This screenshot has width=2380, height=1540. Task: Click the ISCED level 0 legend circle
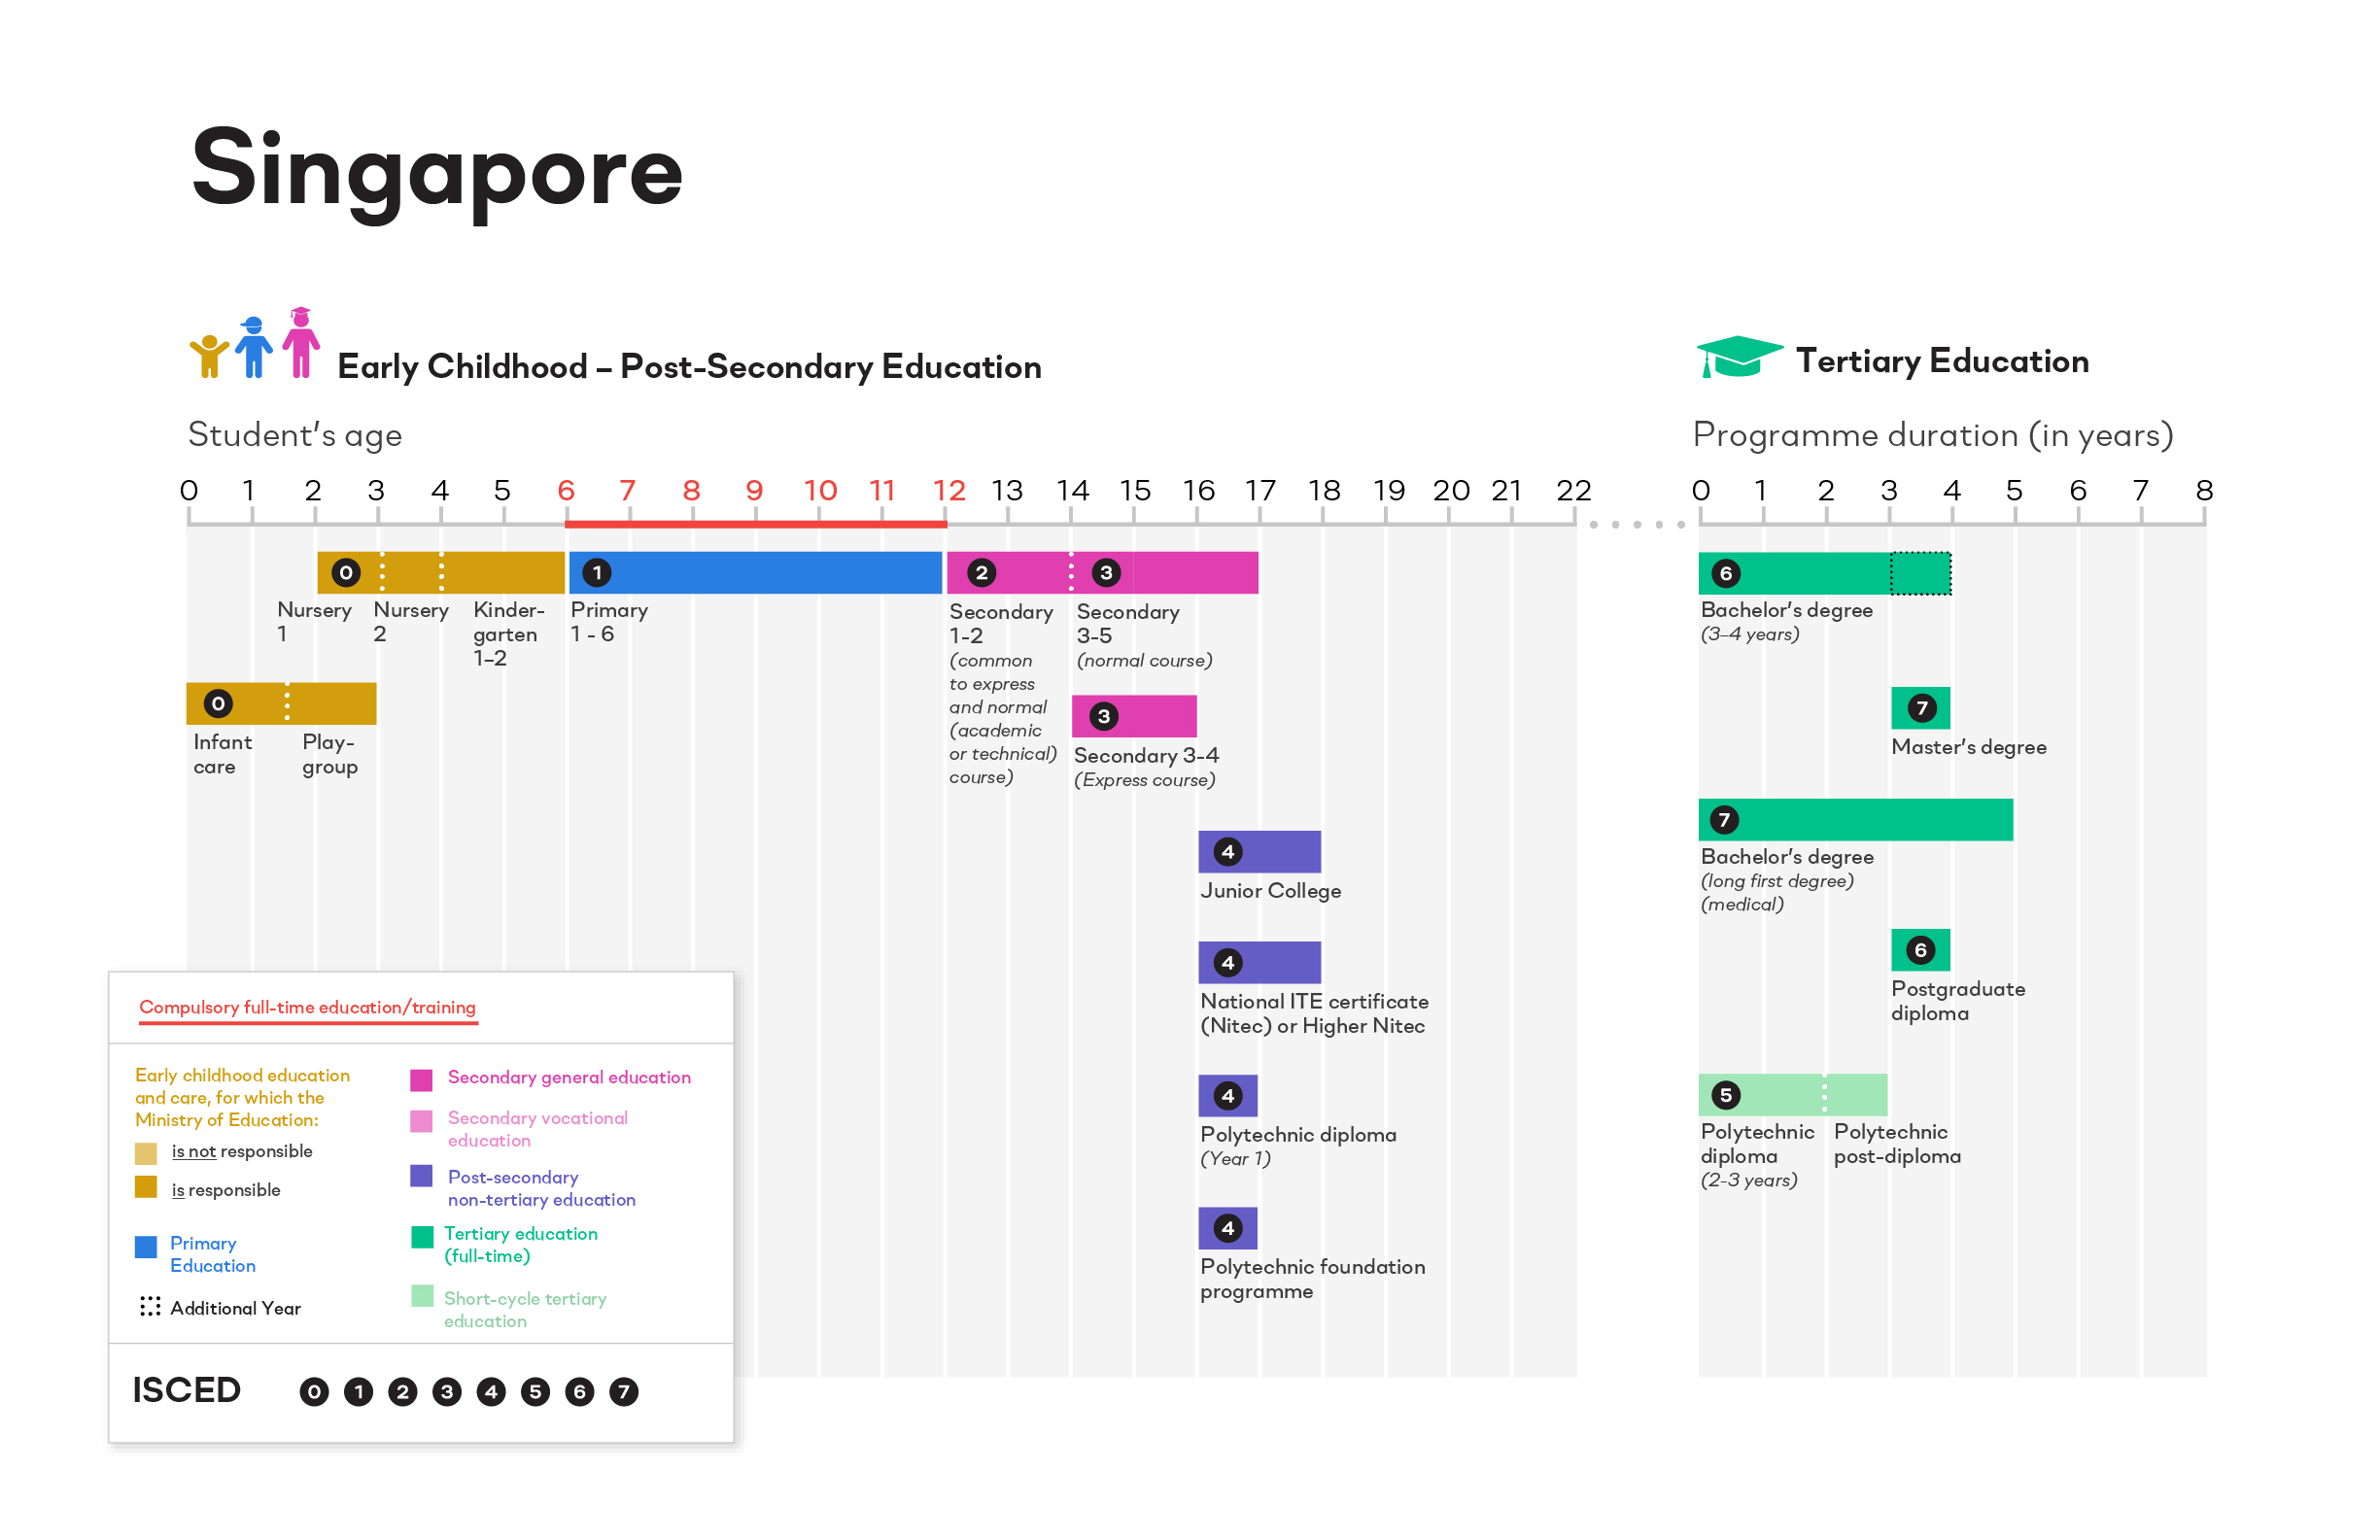pyautogui.click(x=314, y=1392)
